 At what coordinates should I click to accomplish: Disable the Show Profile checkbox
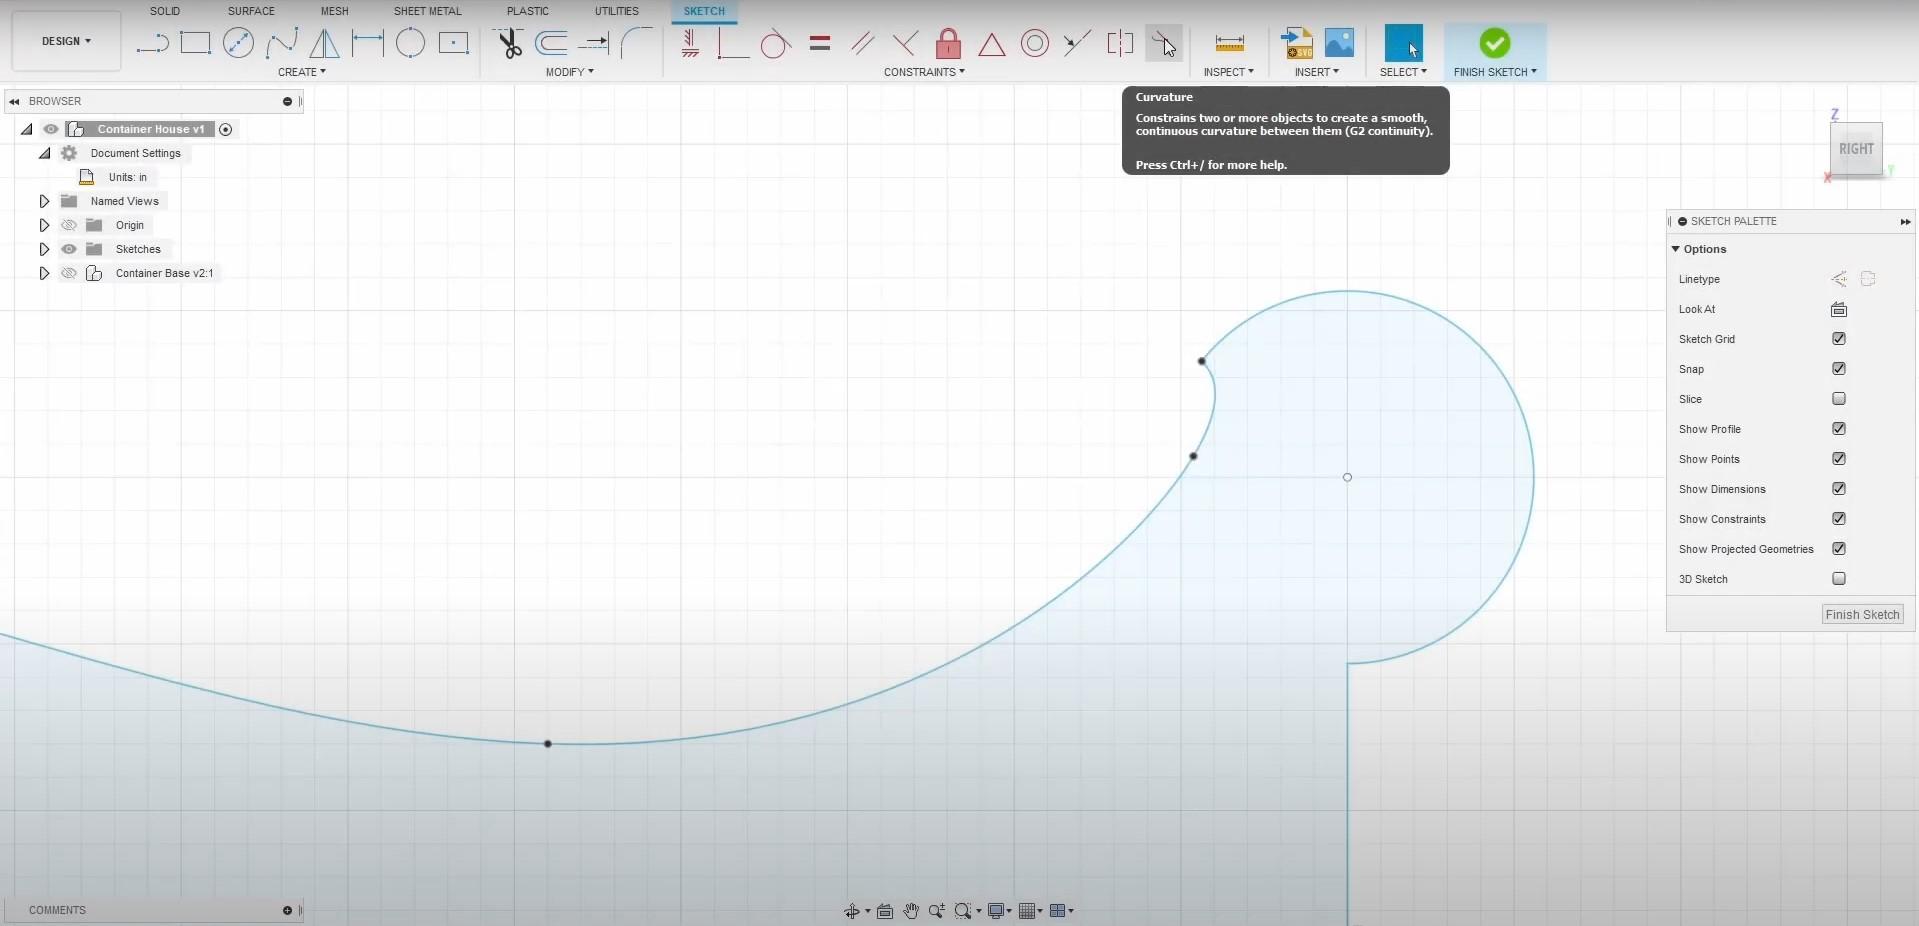tap(1838, 429)
